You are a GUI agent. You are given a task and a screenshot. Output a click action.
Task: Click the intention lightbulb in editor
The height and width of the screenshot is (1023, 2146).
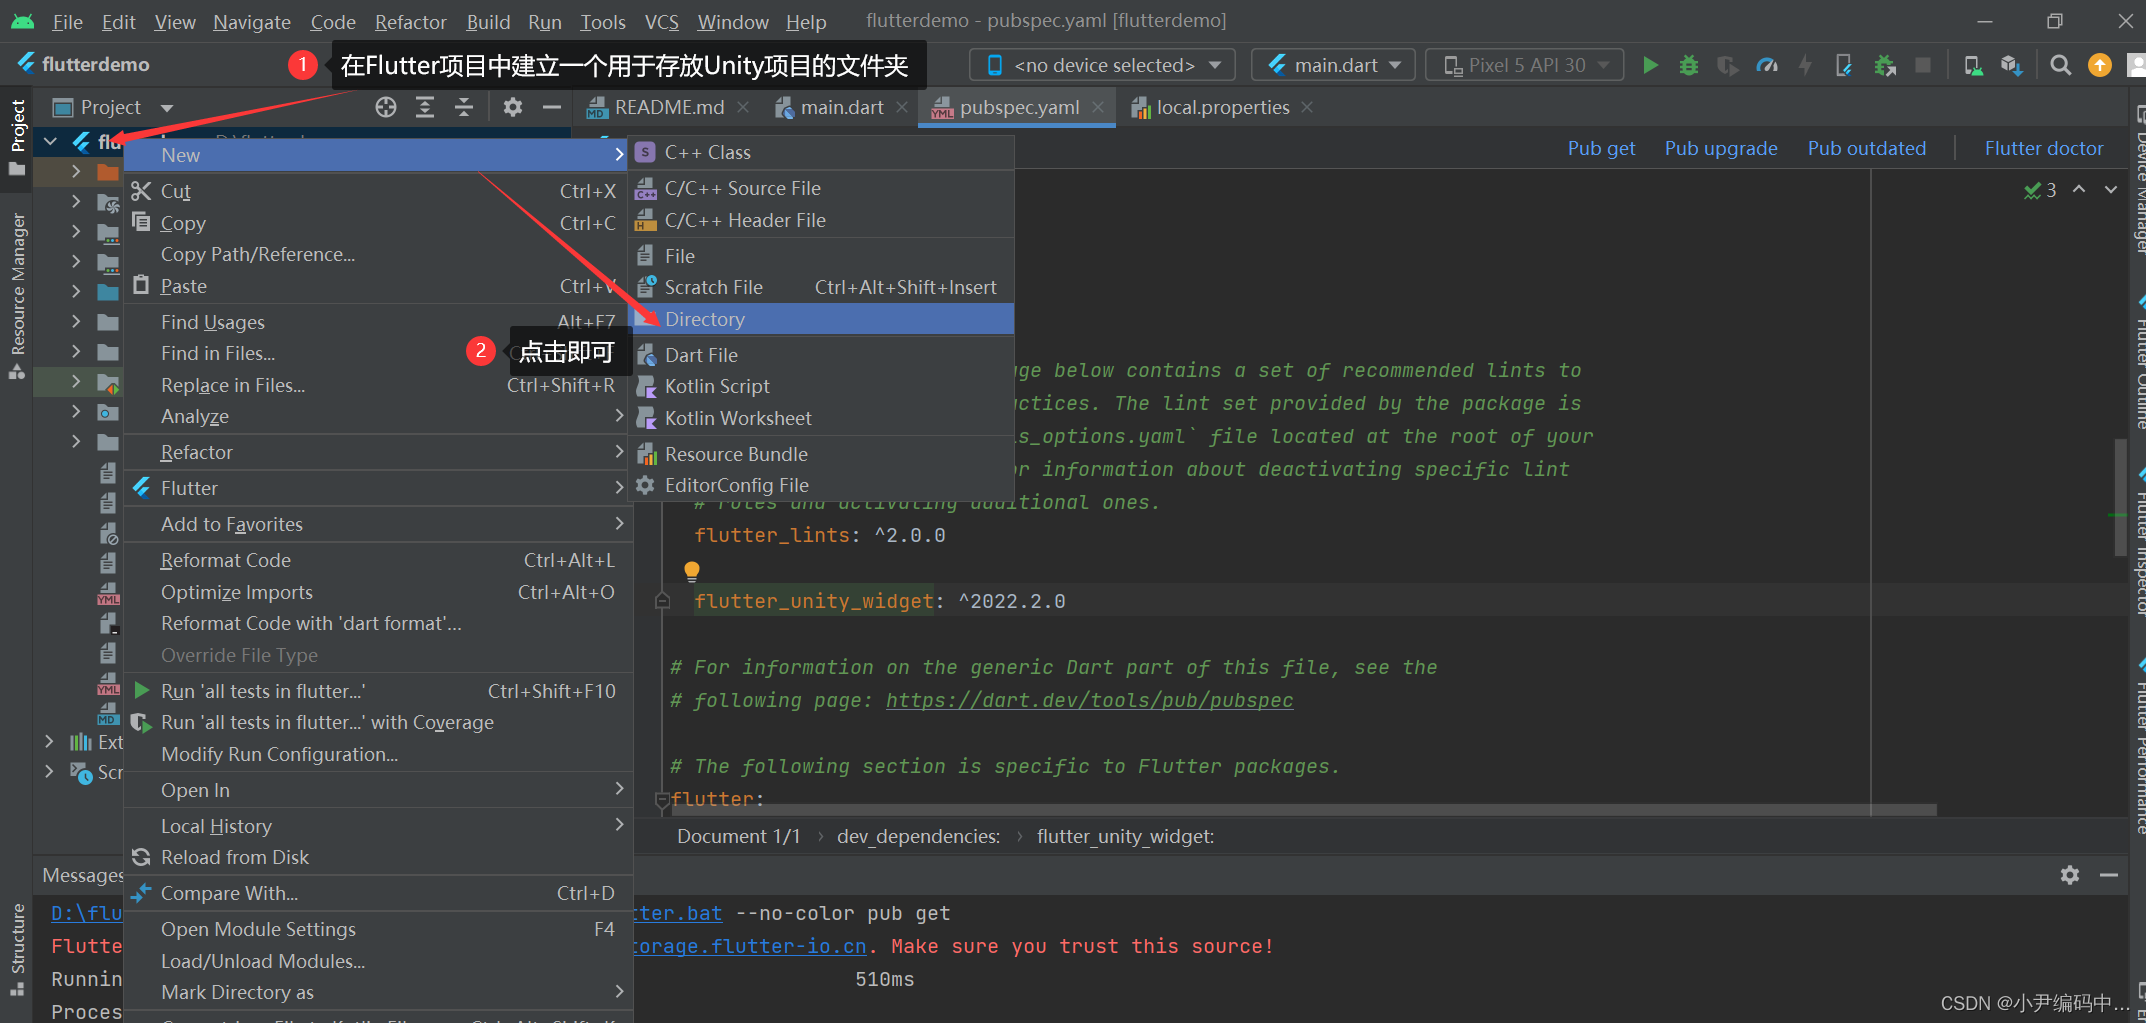point(691,570)
